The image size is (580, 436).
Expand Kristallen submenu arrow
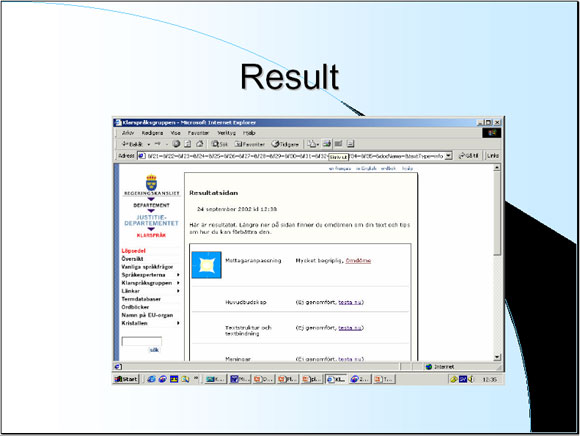click(x=178, y=323)
